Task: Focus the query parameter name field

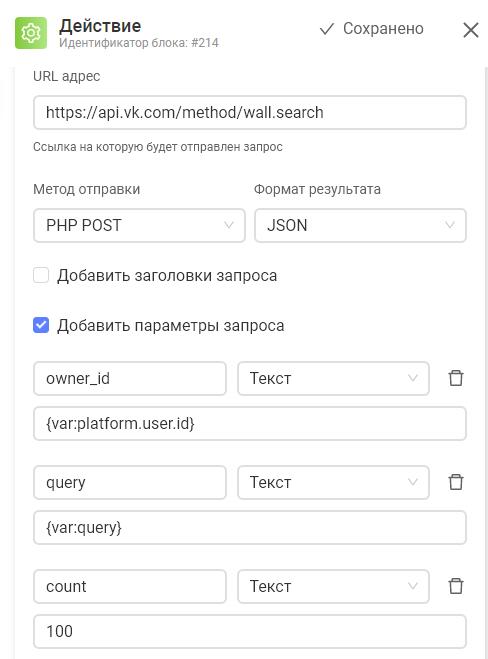Action: [130, 482]
